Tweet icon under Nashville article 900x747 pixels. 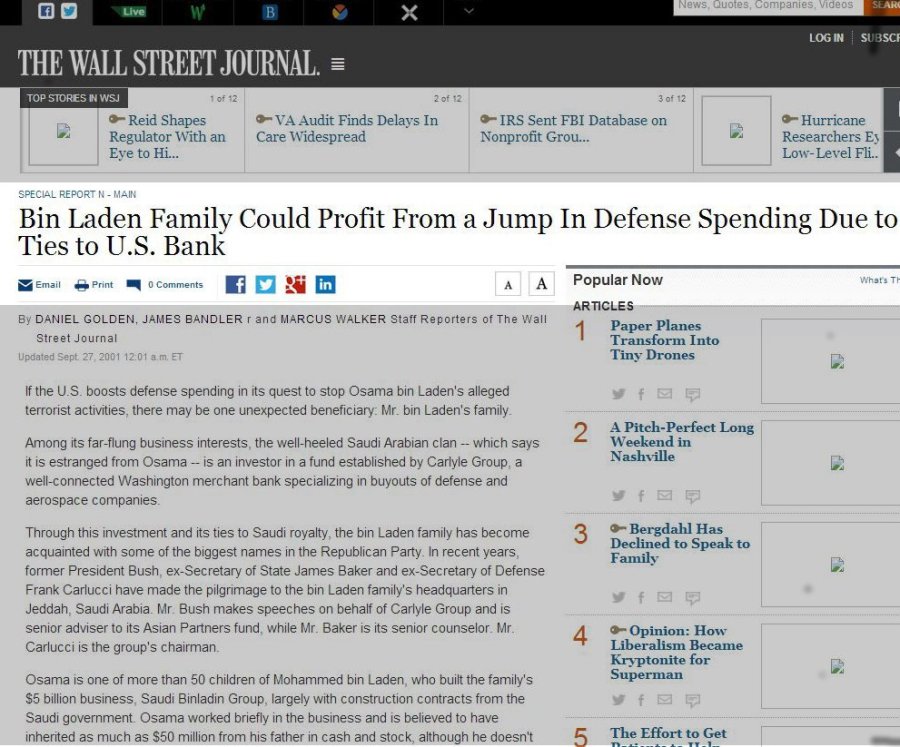click(x=618, y=496)
